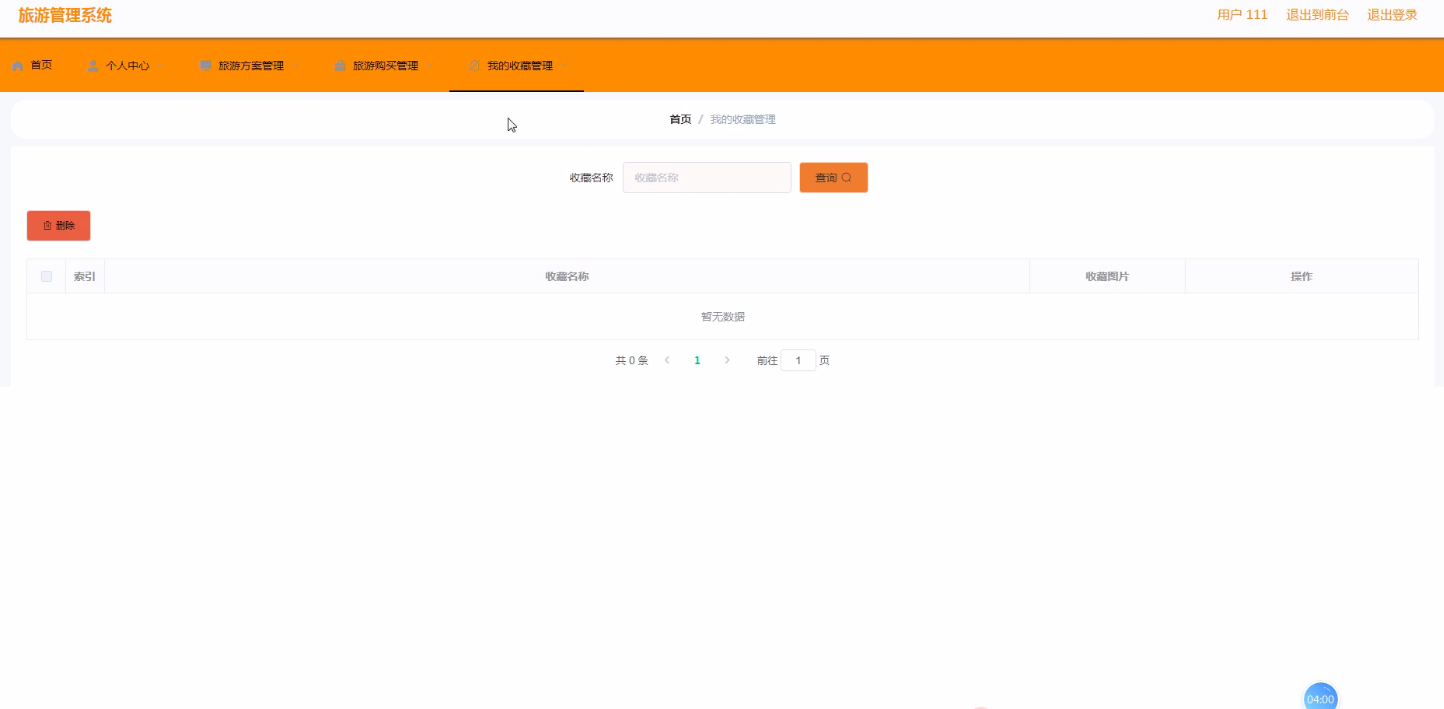Expand the 旅游购买管理 dropdown arrow
The height and width of the screenshot is (709, 1444).
[x=430, y=66]
